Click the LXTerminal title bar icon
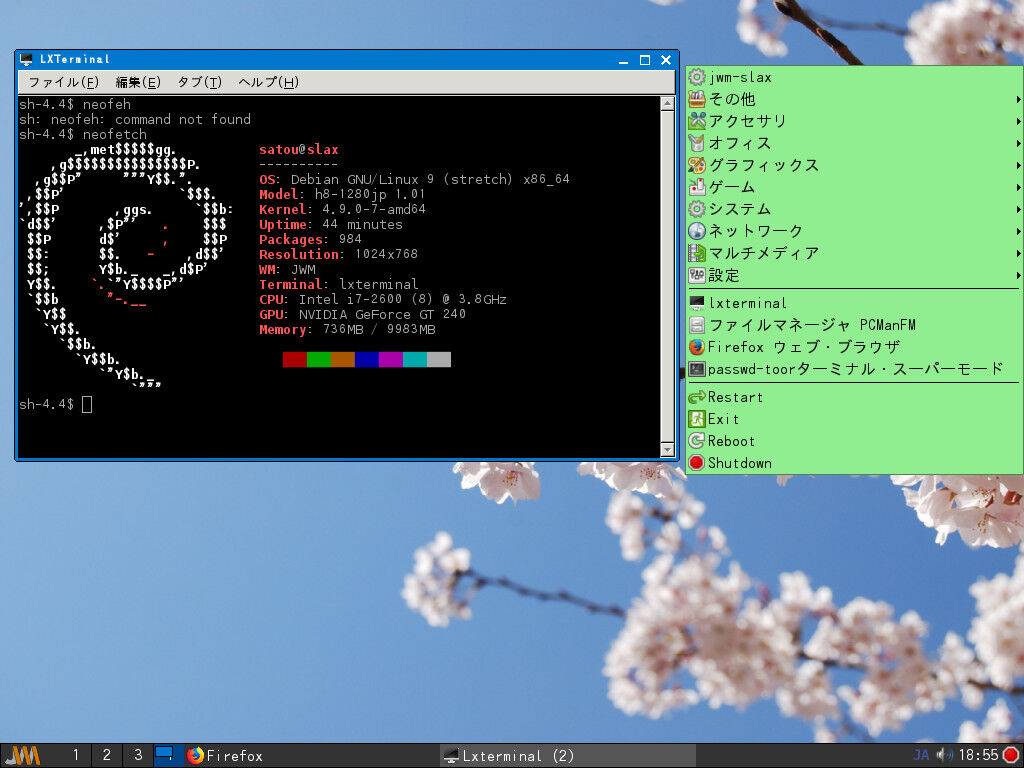 pos(26,59)
